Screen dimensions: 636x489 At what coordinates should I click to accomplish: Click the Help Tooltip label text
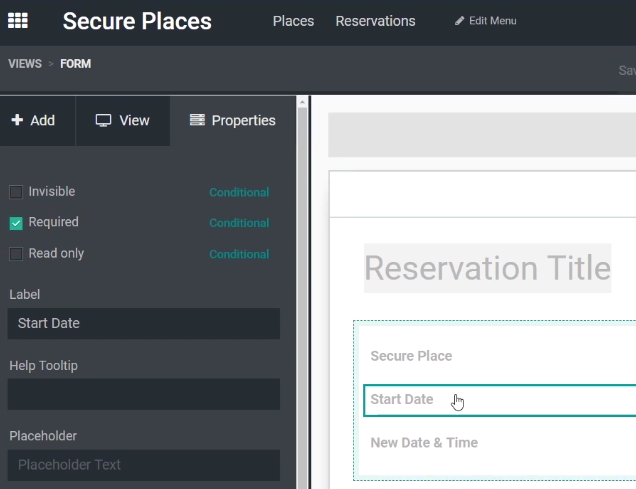pyautogui.click(x=43, y=366)
